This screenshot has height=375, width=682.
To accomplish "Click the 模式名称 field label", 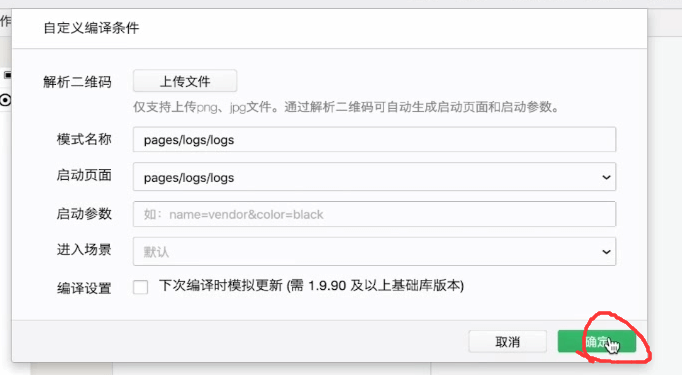I will tap(84, 139).
